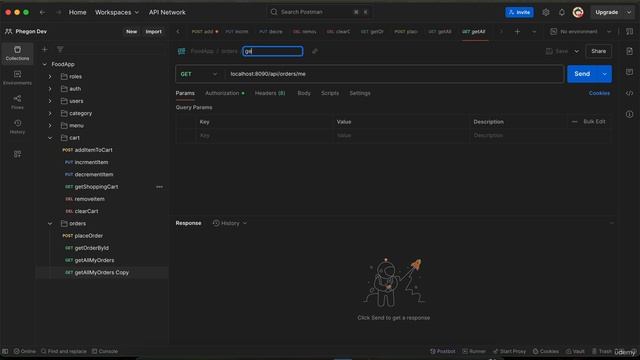Viewport: 640px width, 360px height.
Task: Open the Collections sidebar panel
Action: (17, 53)
